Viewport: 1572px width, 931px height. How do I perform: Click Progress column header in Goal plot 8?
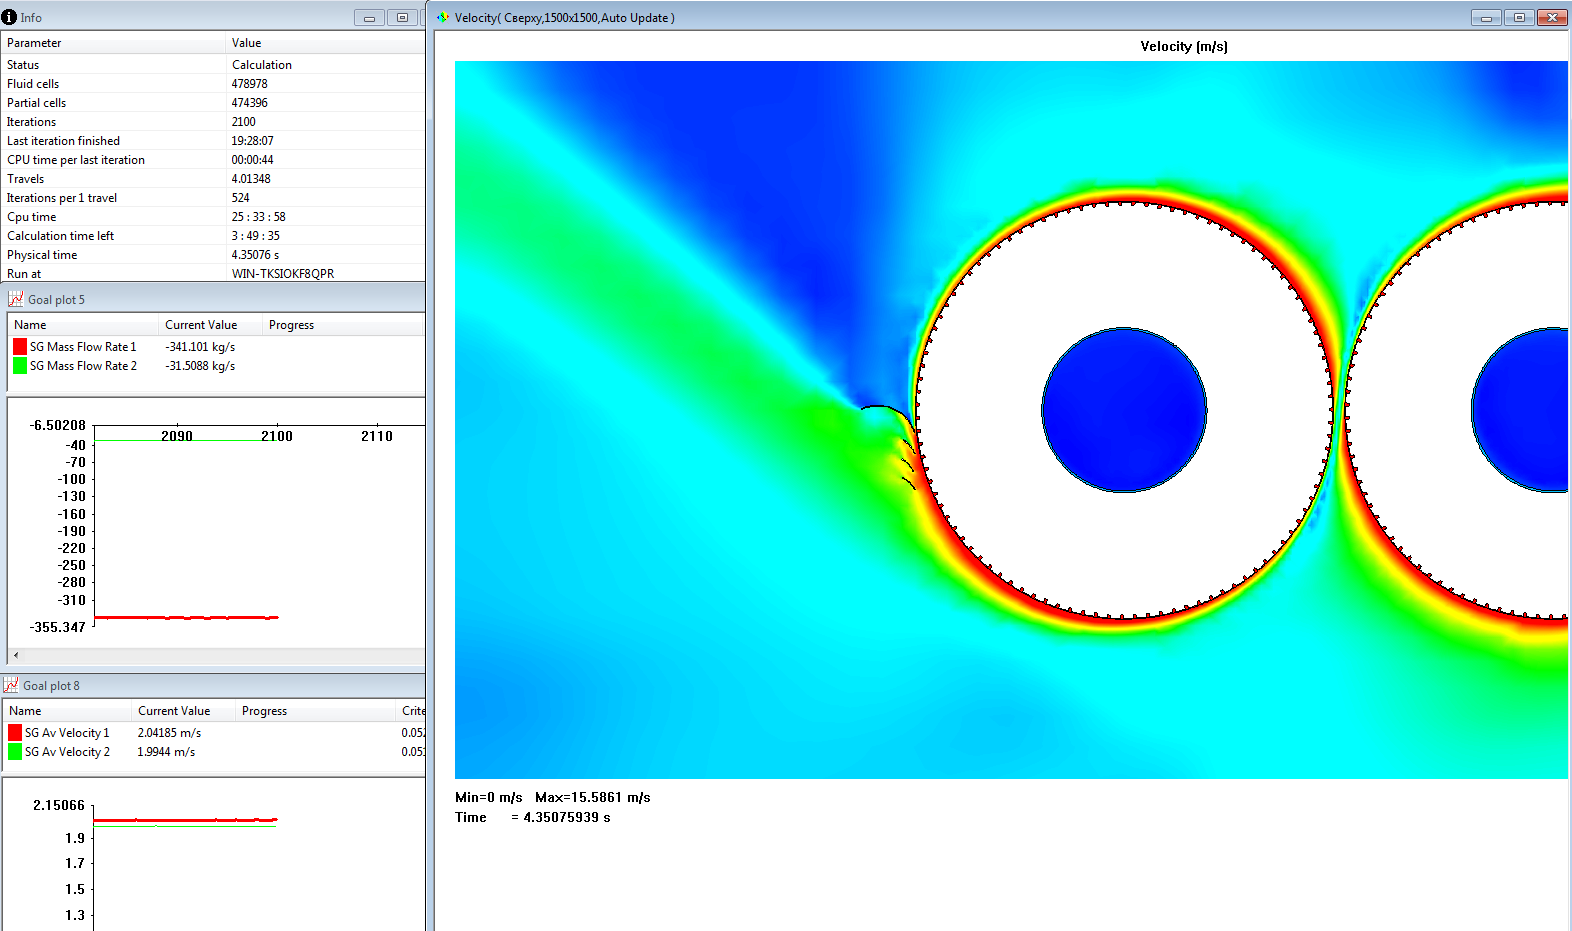(x=264, y=711)
